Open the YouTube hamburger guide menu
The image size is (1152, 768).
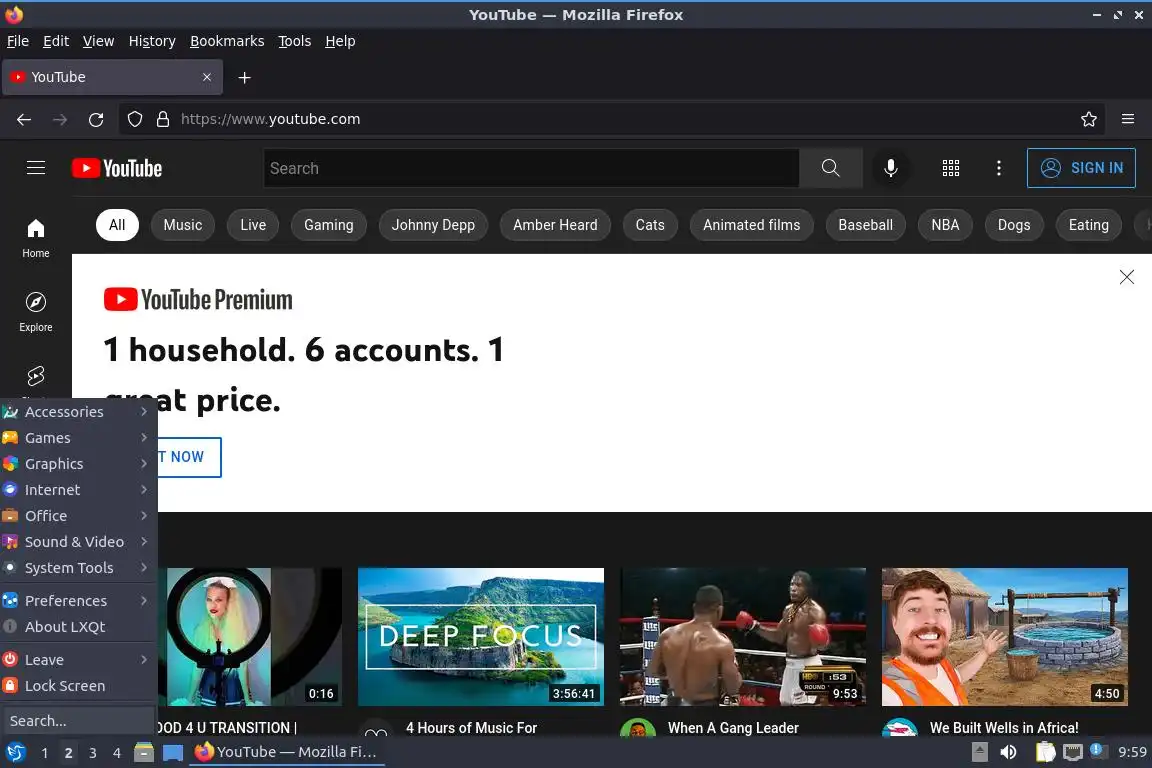pyautogui.click(x=35, y=168)
